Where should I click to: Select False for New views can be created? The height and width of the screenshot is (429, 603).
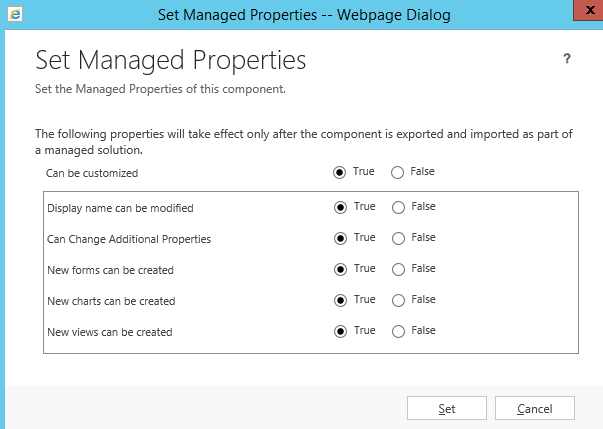(x=398, y=331)
